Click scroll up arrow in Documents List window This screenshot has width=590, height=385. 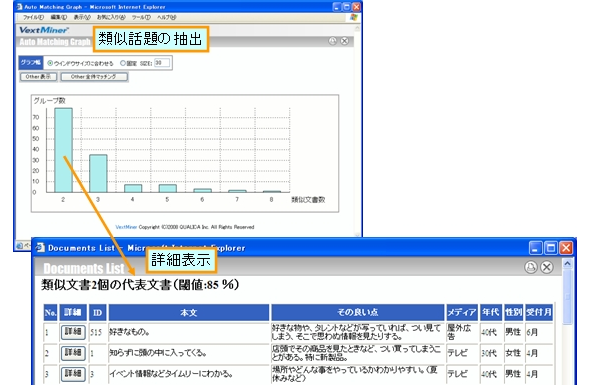[x=567, y=264]
